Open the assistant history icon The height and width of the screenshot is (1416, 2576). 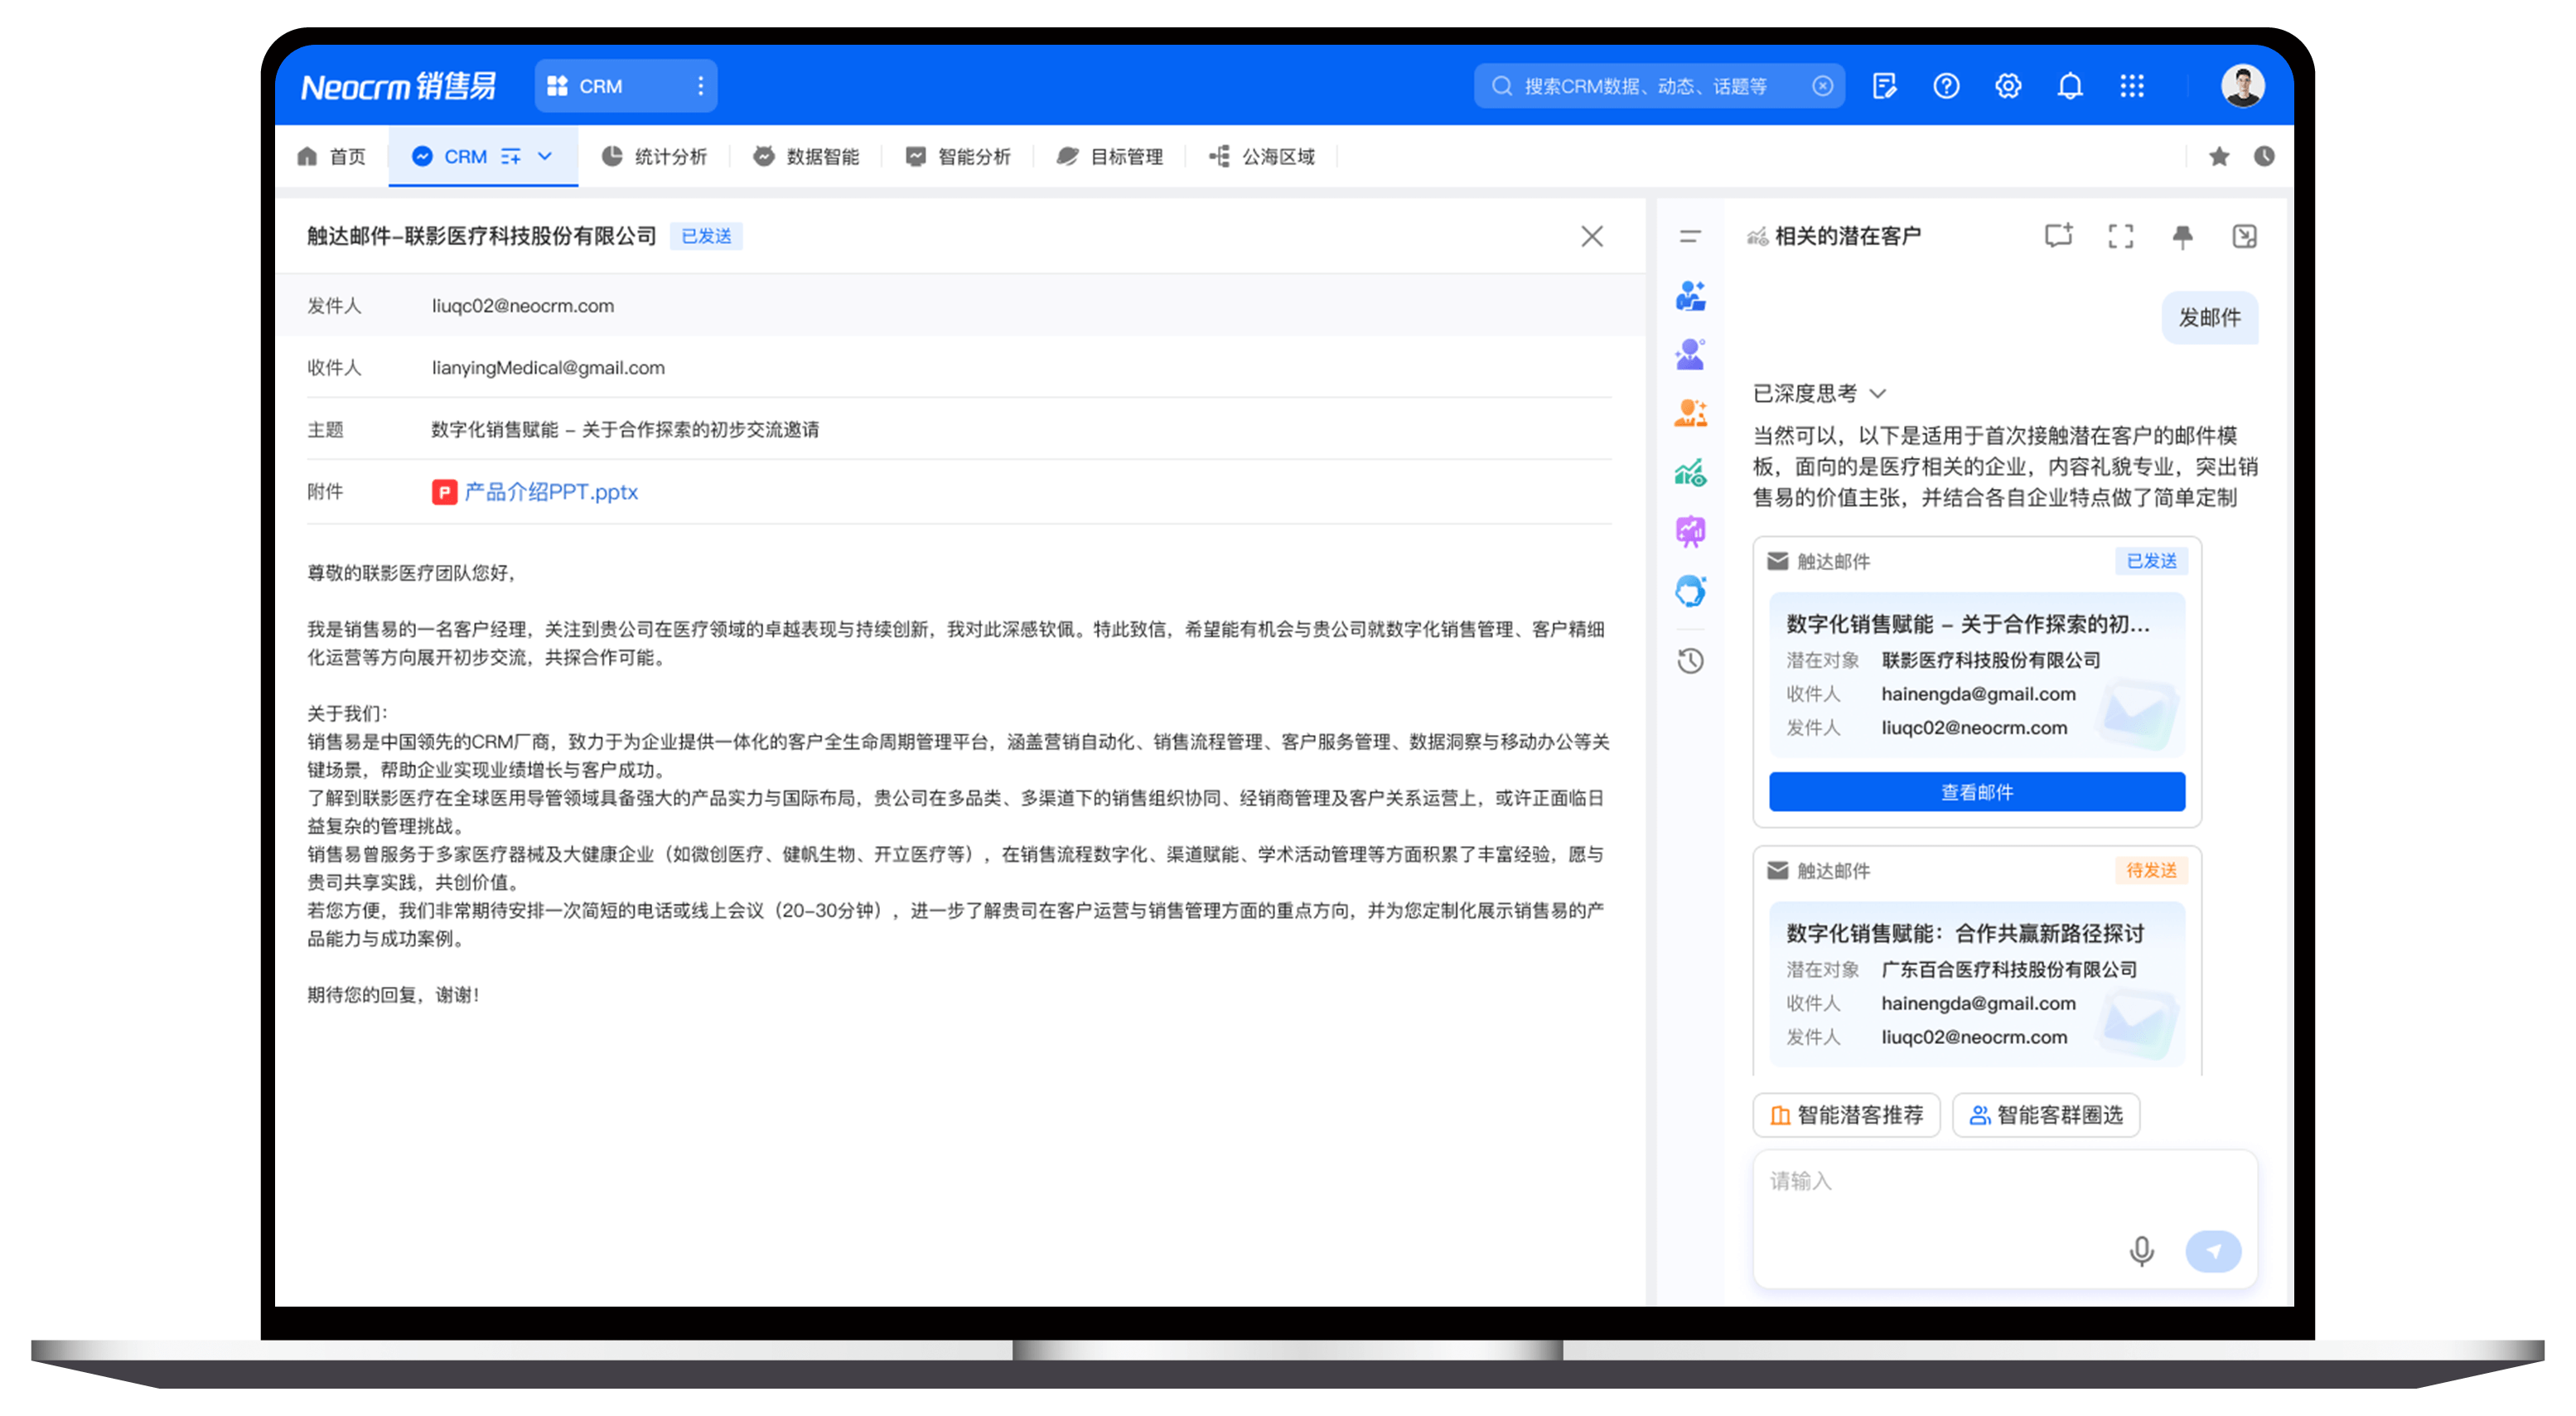click(x=1690, y=661)
